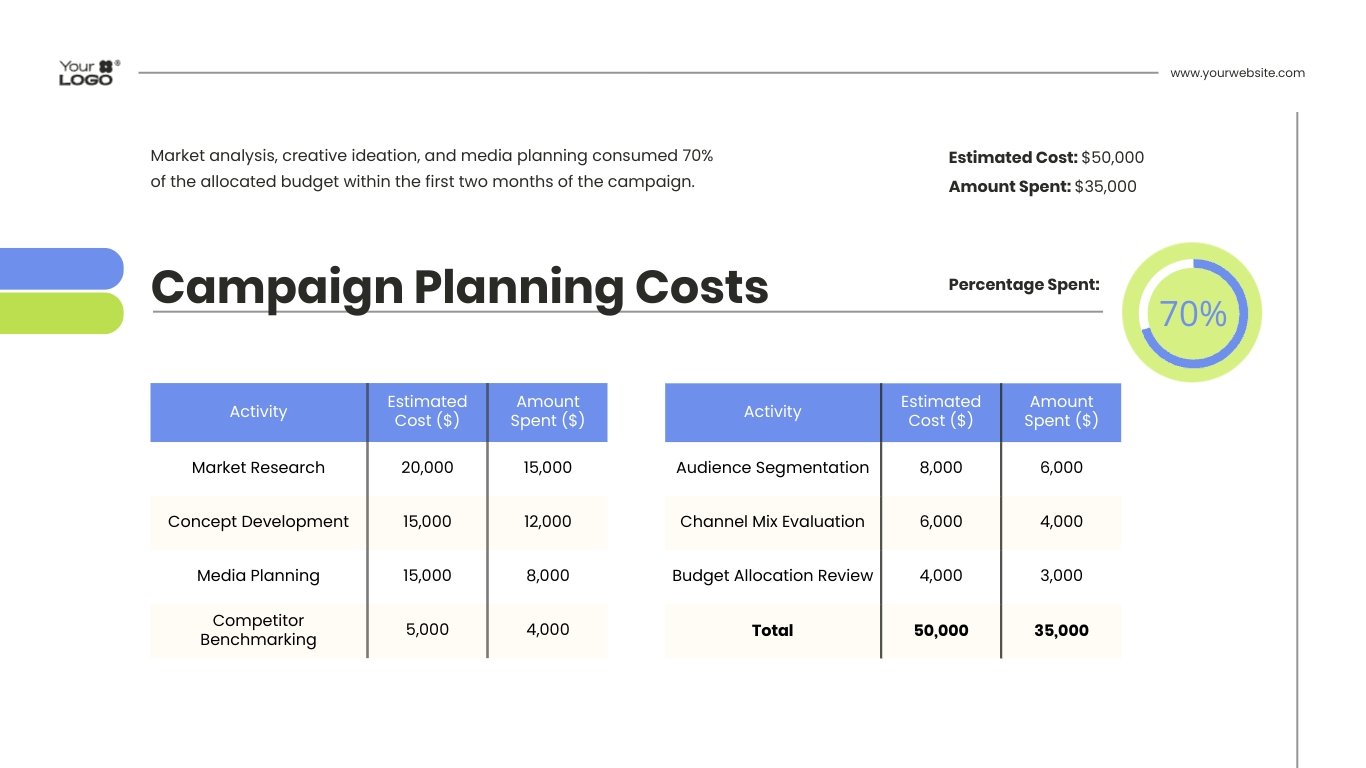Image resolution: width=1366 pixels, height=768 pixels.
Task: Click the Estimated Cost ($) header on right table
Action: [941, 412]
